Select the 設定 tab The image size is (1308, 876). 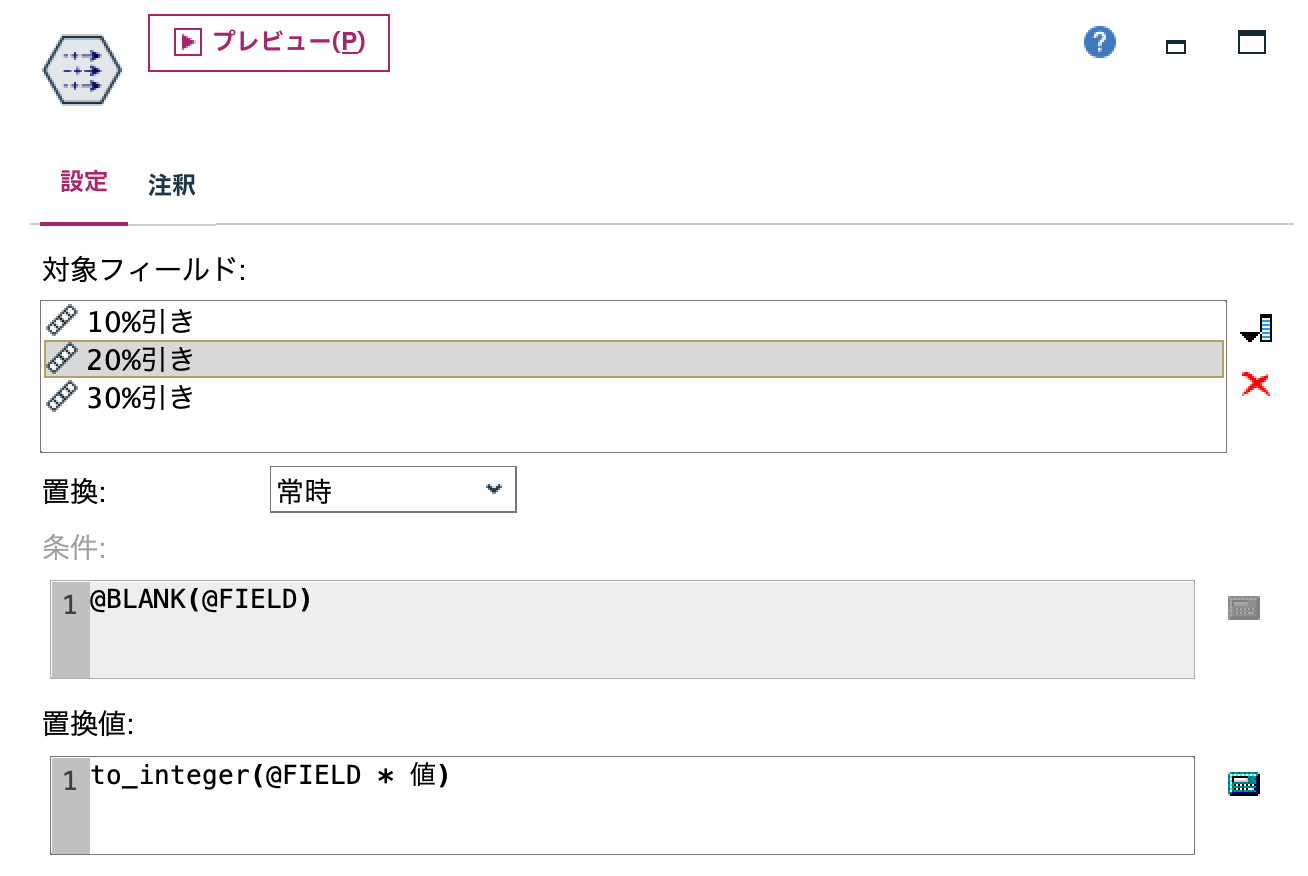(x=83, y=182)
